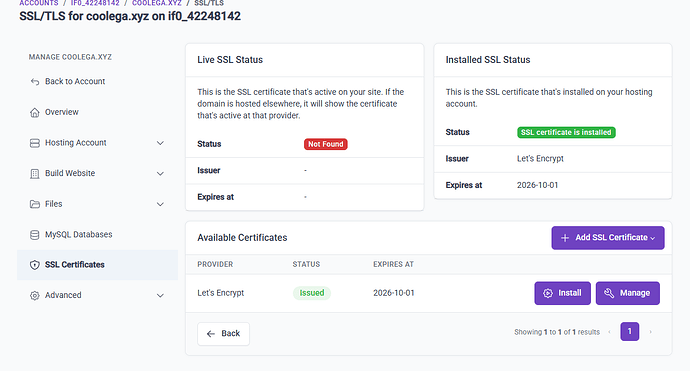Open the Add SSL Certificate dropdown

[x=608, y=238]
